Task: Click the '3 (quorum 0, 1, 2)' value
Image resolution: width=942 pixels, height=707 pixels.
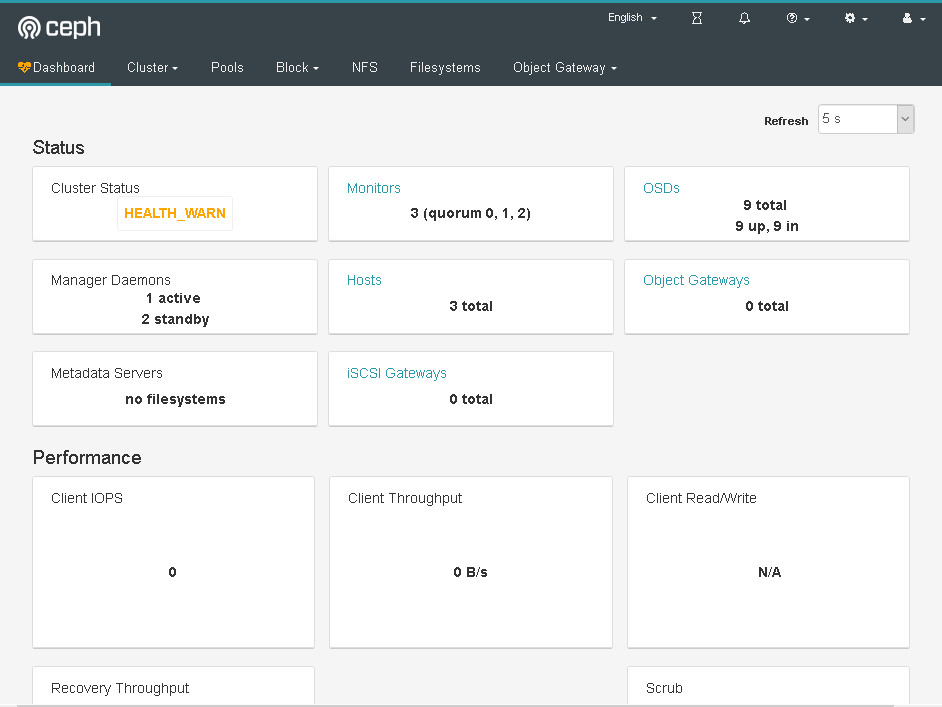Action: (470, 213)
